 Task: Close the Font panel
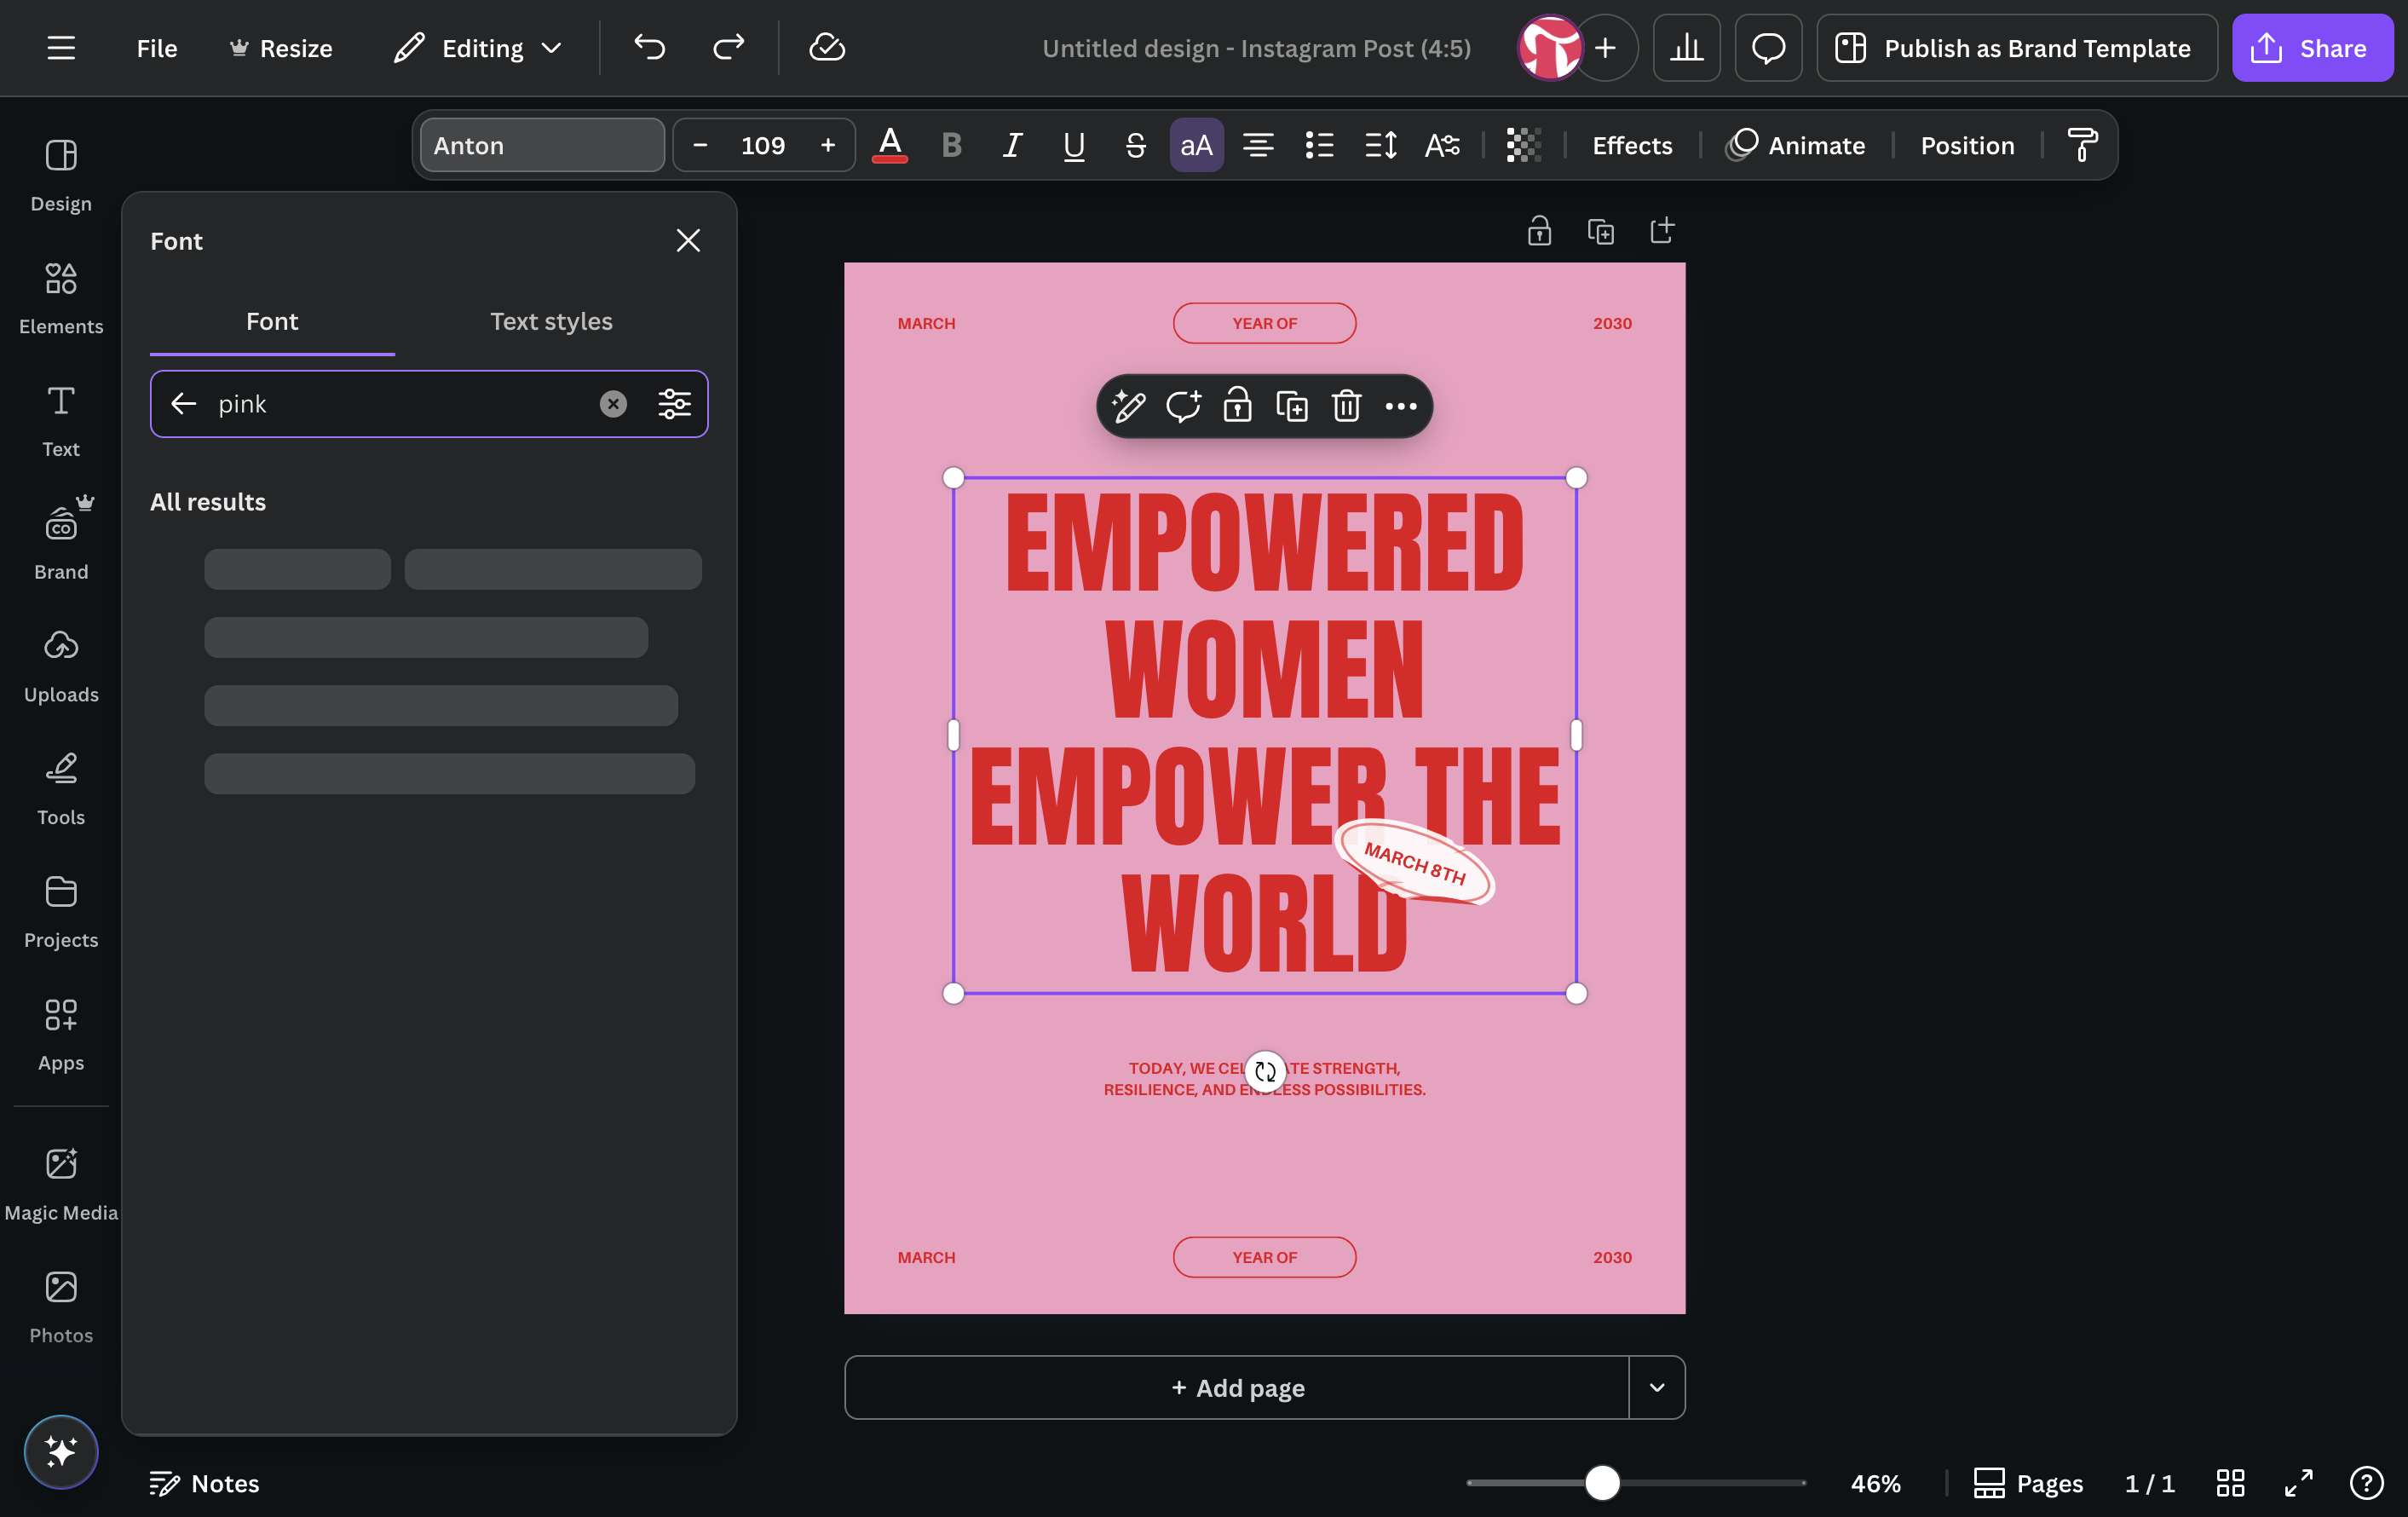pyautogui.click(x=688, y=240)
